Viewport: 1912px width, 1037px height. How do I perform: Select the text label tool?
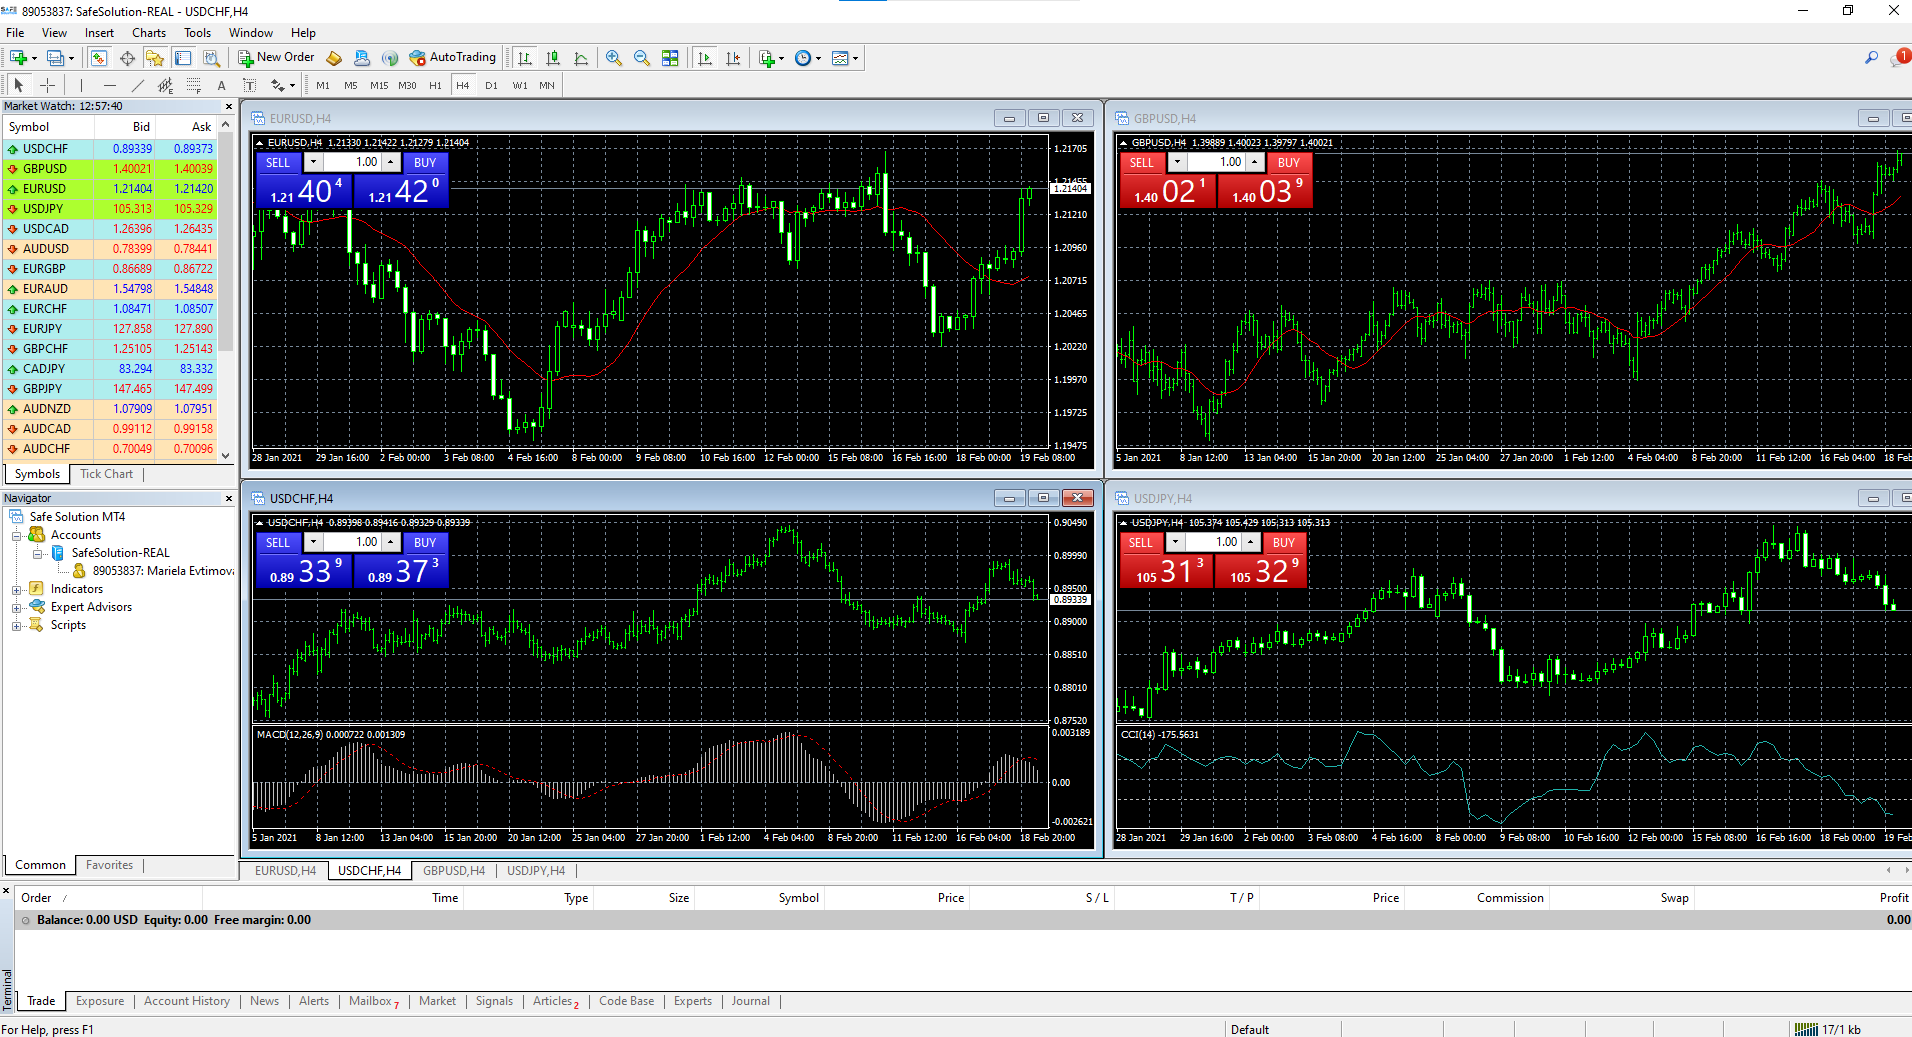click(x=250, y=85)
